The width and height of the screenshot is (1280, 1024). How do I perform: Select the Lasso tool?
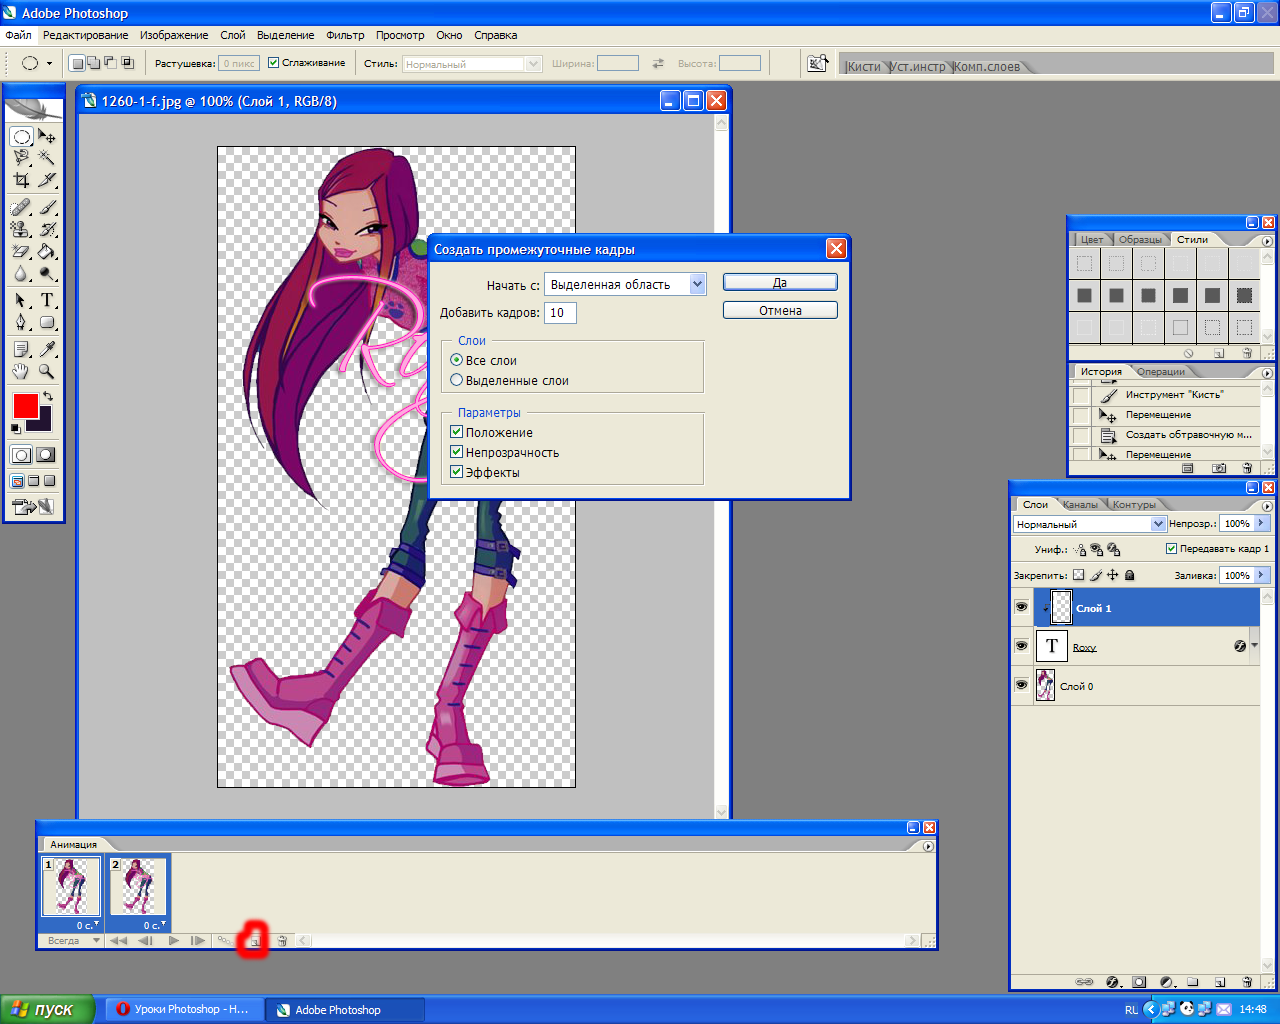[x=21, y=158]
